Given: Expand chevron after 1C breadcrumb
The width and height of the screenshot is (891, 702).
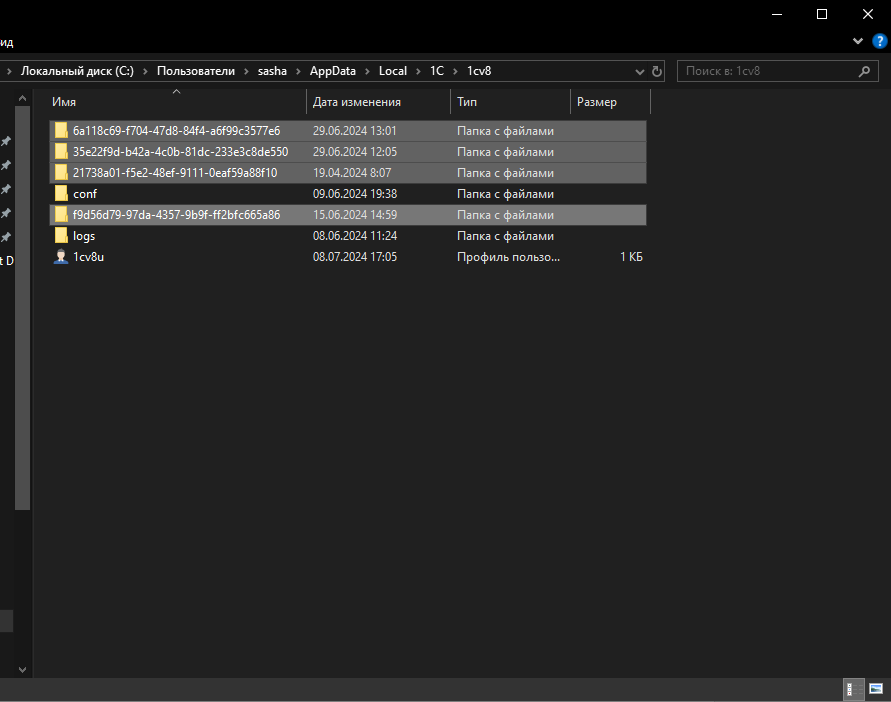Looking at the screenshot, I should click(455, 72).
